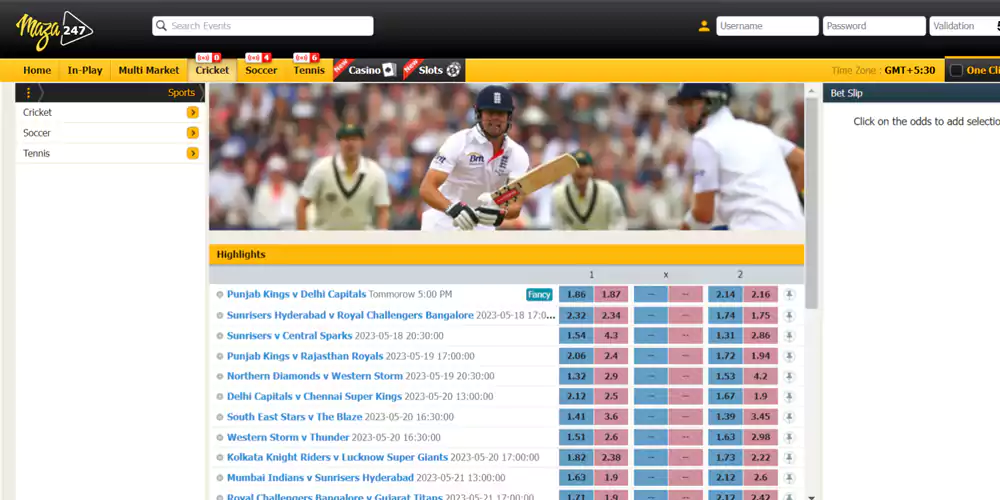Image resolution: width=1000 pixels, height=500 pixels.
Task: Click the user profile icon beside Username
Action: [x=704, y=26]
